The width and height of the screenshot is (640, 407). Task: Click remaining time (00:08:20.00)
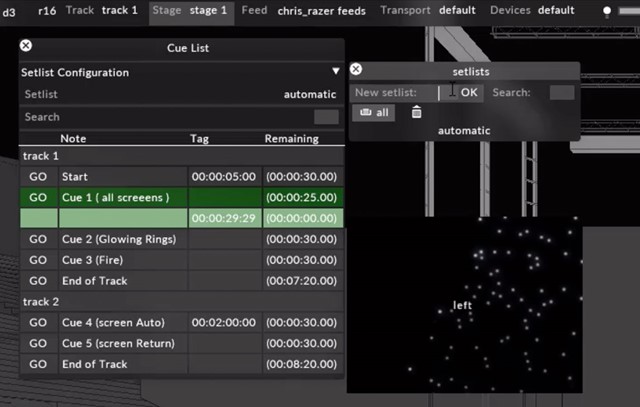coord(302,364)
